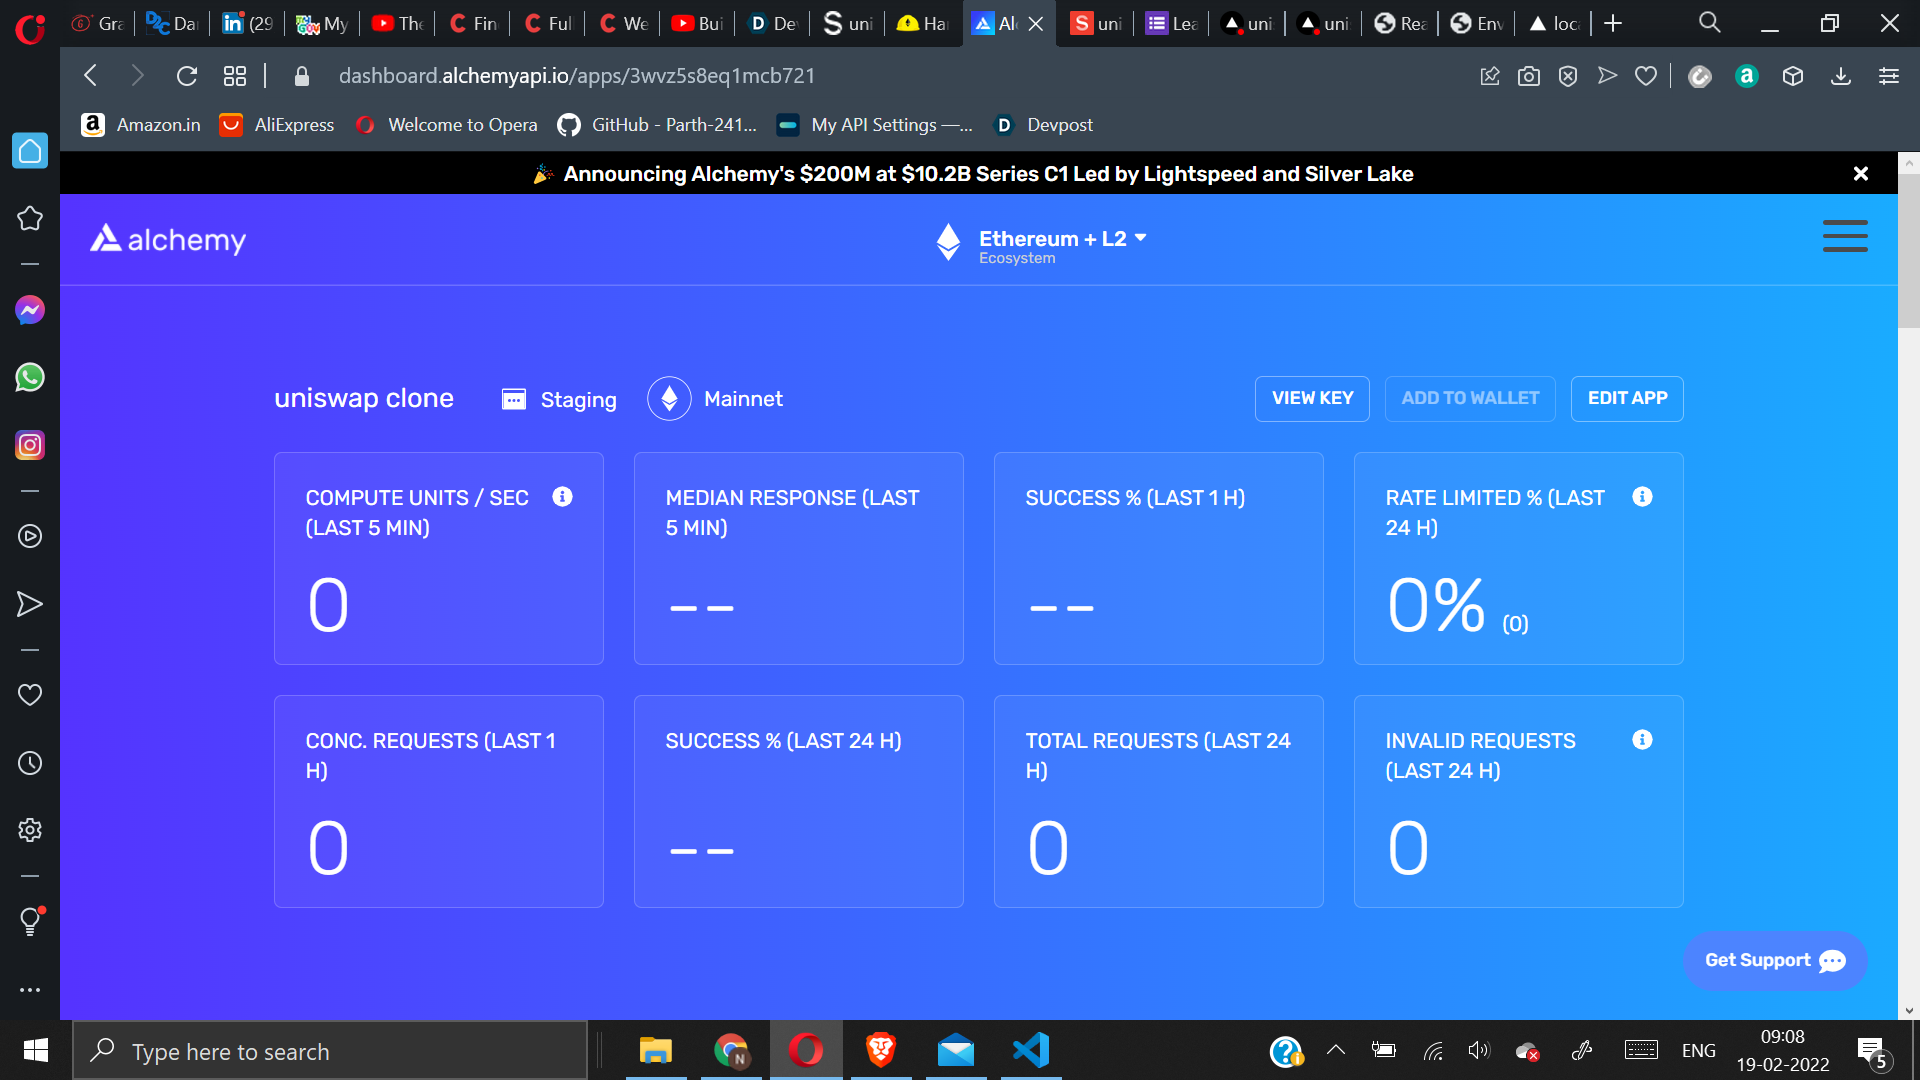Screen dimensions: 1920x1080
Task: Click info icon on Invalid Requests card
Action: 1642,740
